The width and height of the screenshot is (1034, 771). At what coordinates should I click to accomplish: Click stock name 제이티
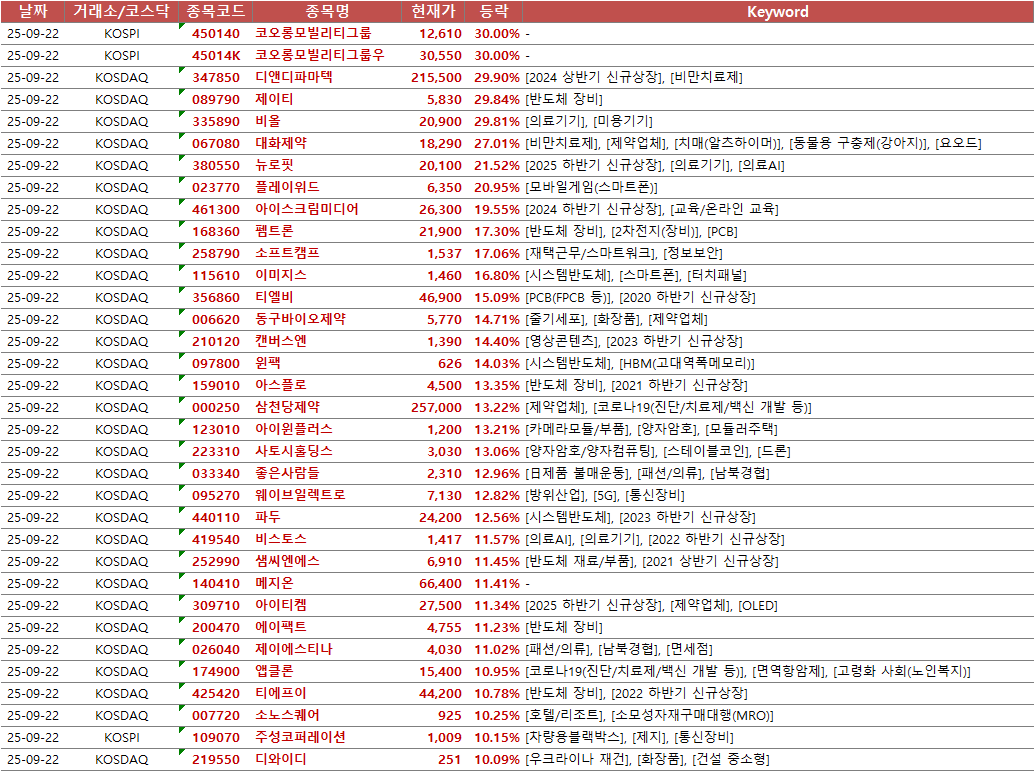(274, 100)
